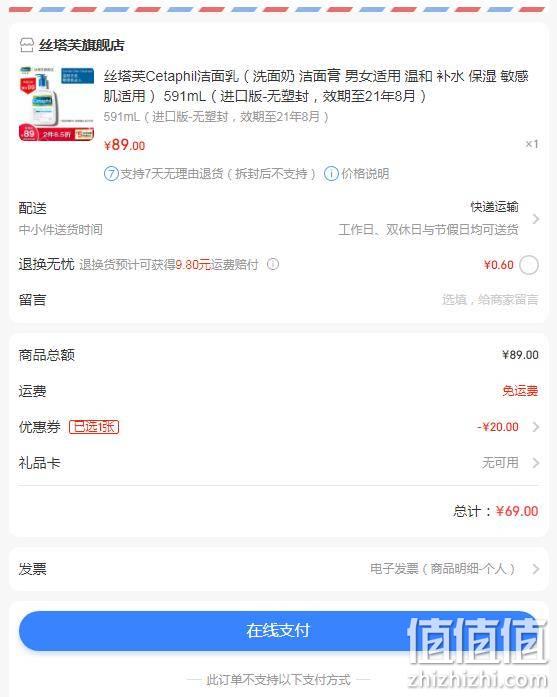Open the Cetaphil cleanser product thumbnail
This screenshot has height=697, width=557.
click(x=56, y=104)
